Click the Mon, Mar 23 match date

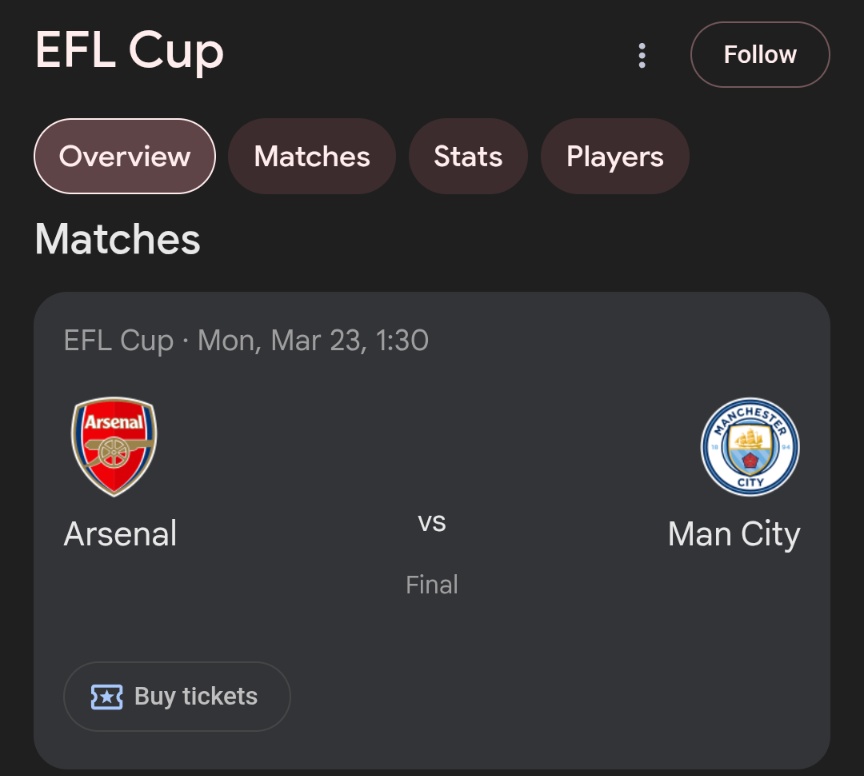279,341
